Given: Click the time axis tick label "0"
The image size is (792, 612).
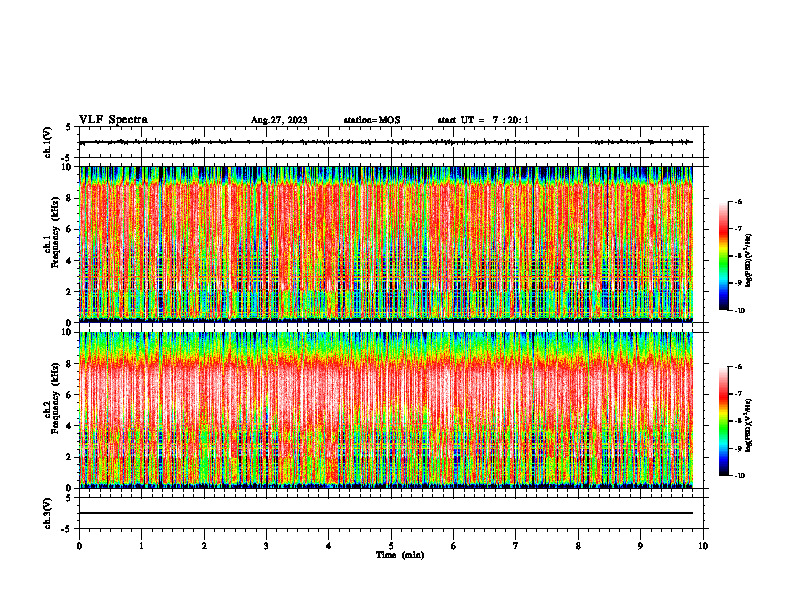Looking at the screenshot, I should click(x=79, y=546).
